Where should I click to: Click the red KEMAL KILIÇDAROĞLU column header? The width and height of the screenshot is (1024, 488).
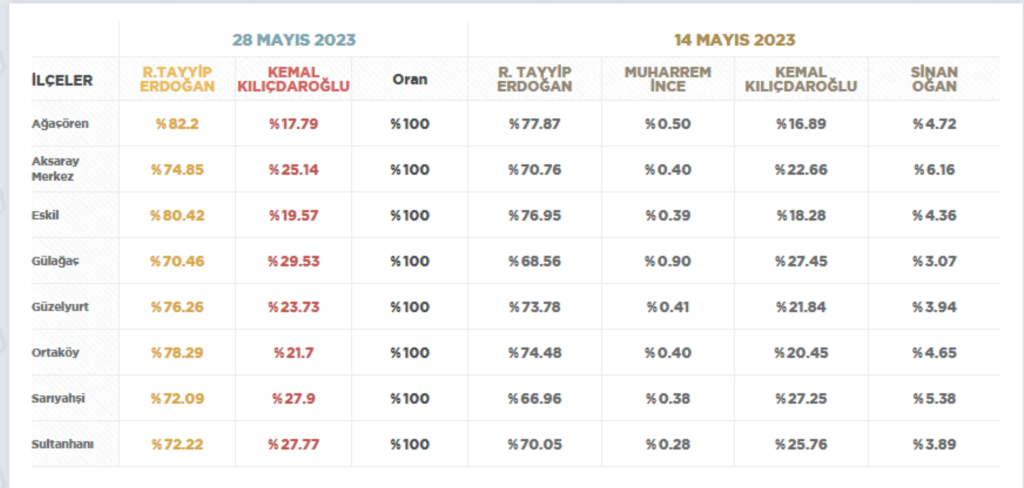[294, 79]
